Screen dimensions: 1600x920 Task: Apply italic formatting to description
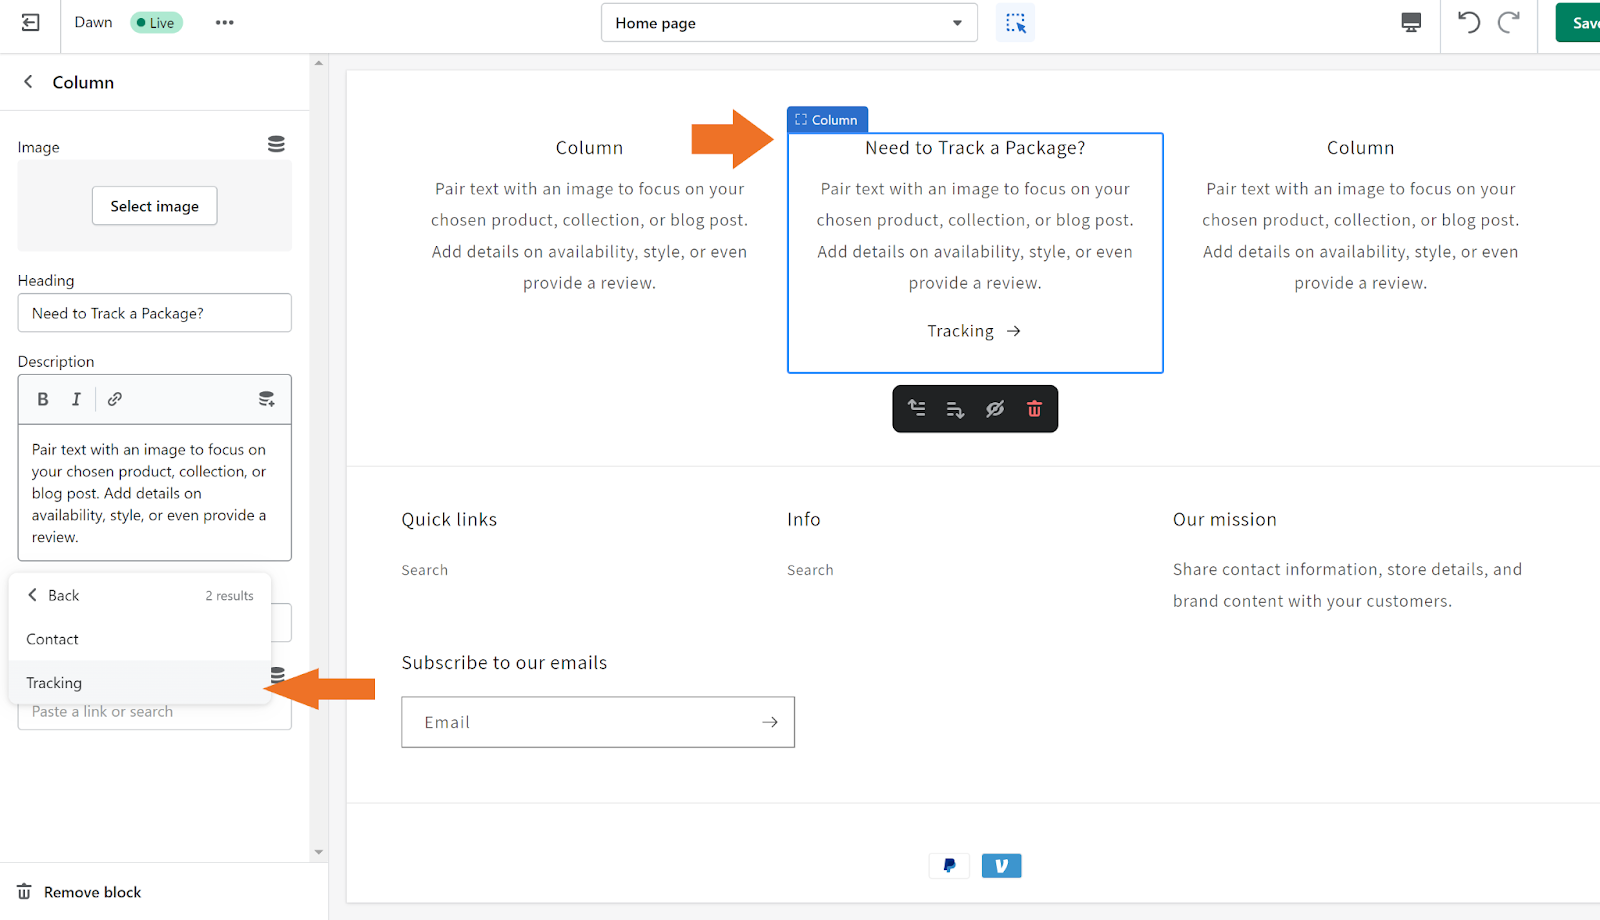tap(76, 399)
